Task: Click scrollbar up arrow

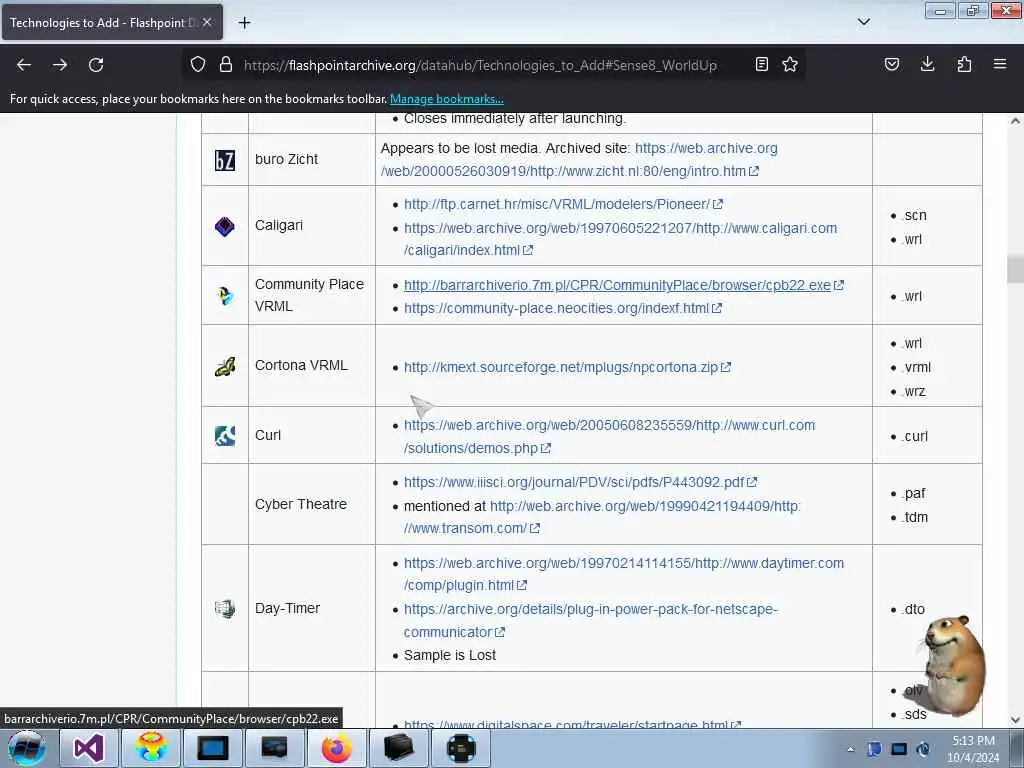Action: point(1015,121)
